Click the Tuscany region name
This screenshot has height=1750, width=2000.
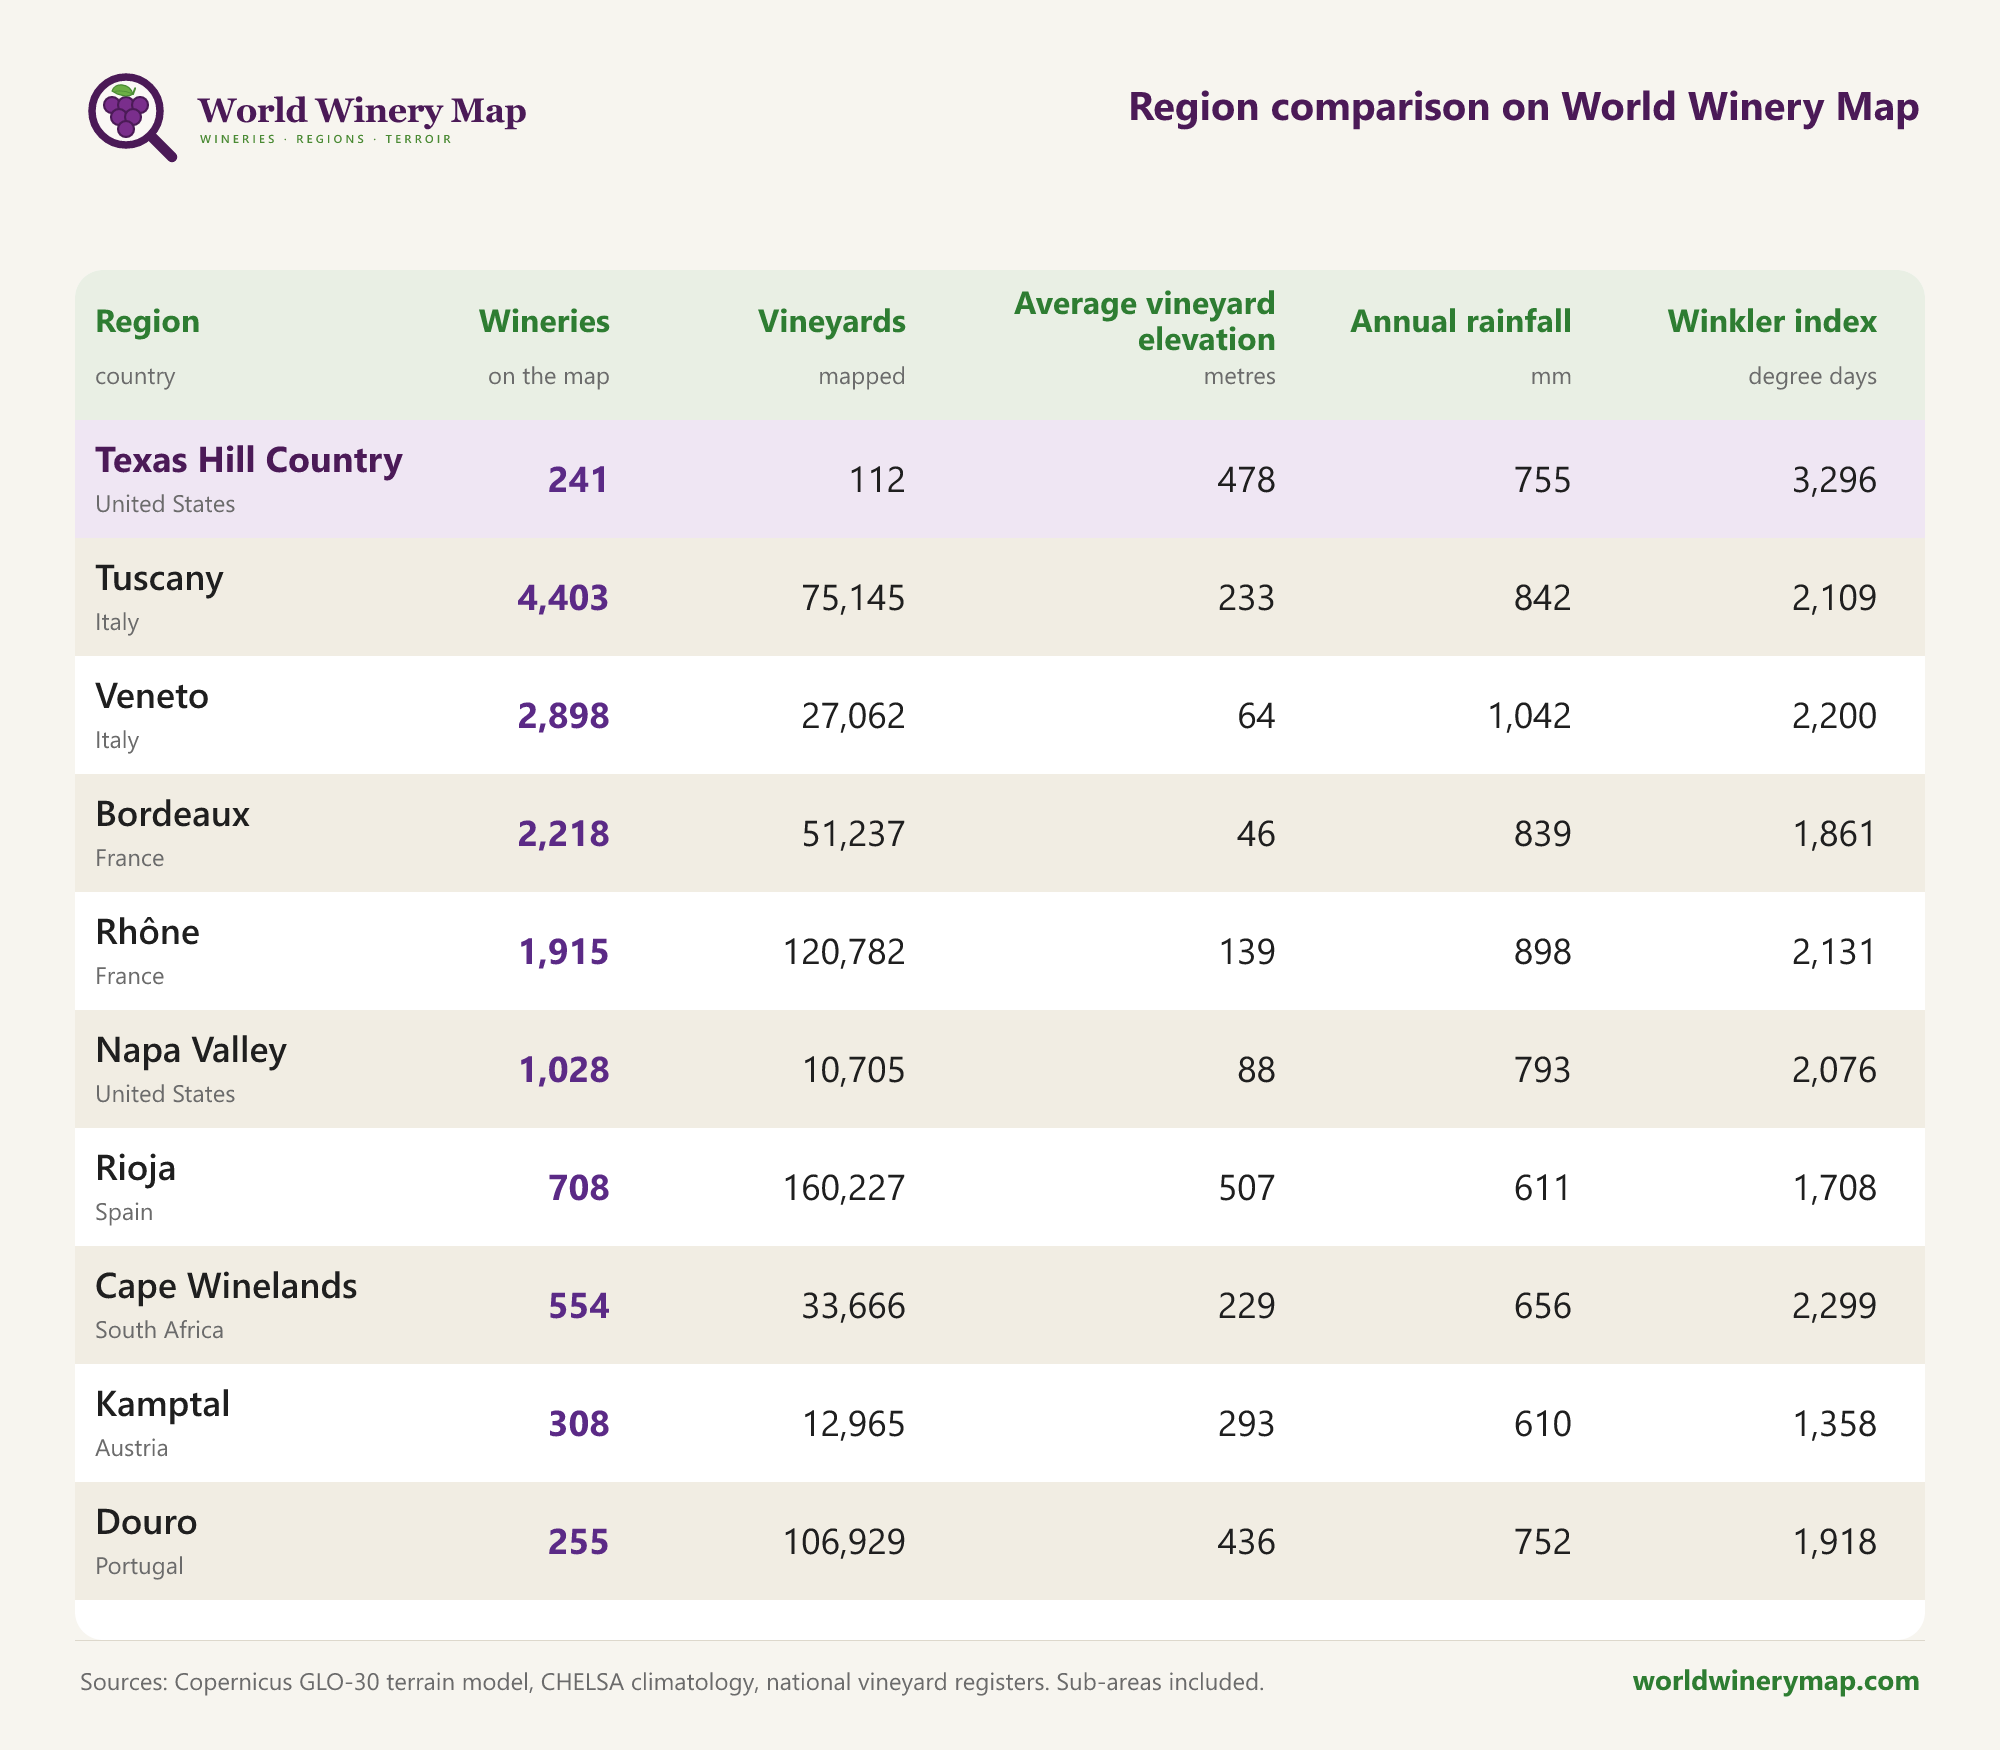tap(159, 578)
